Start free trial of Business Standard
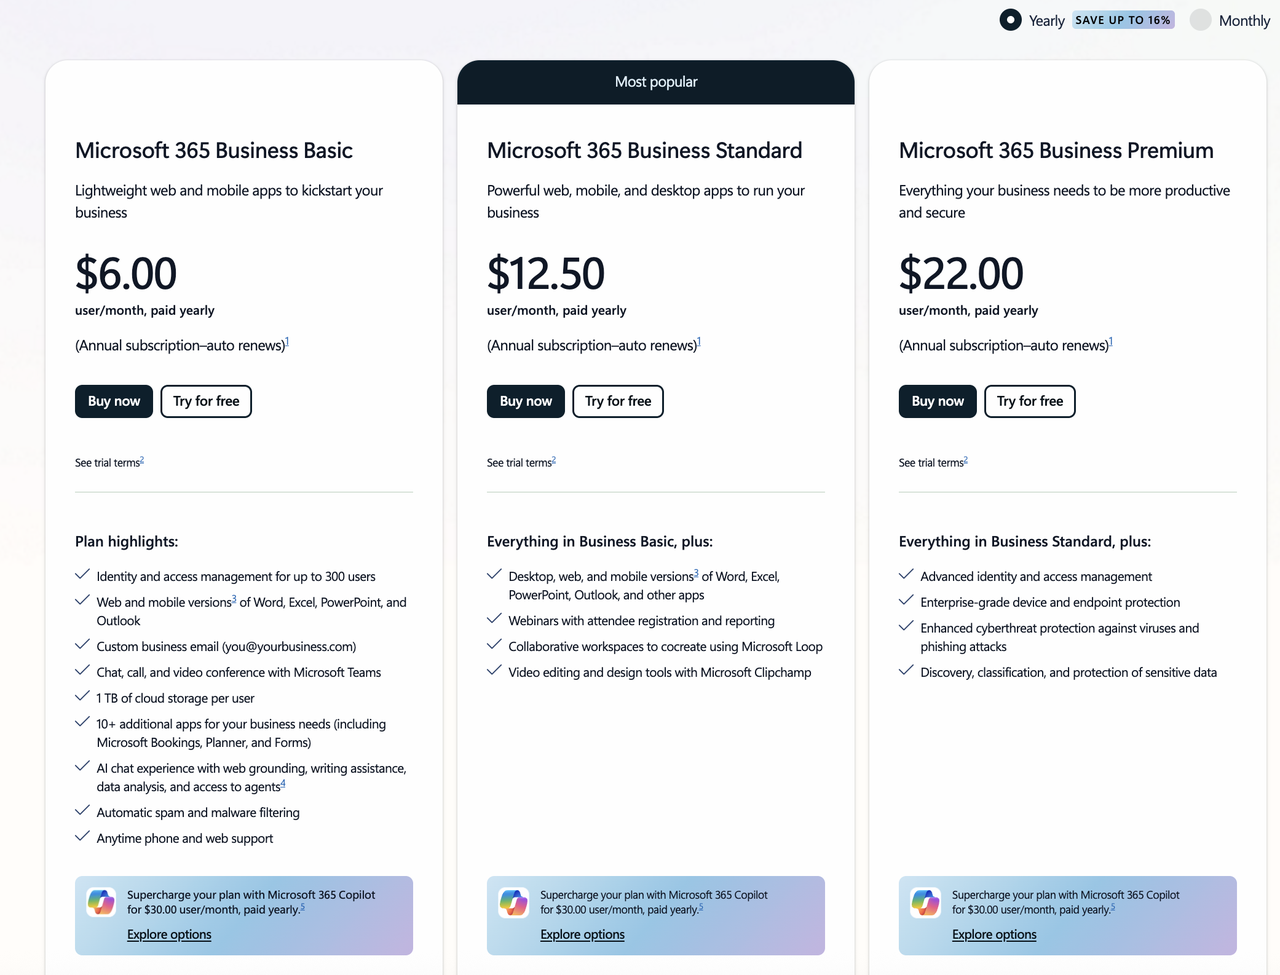The width and height of the screenshot is (1280, 975). coord(618,401)
